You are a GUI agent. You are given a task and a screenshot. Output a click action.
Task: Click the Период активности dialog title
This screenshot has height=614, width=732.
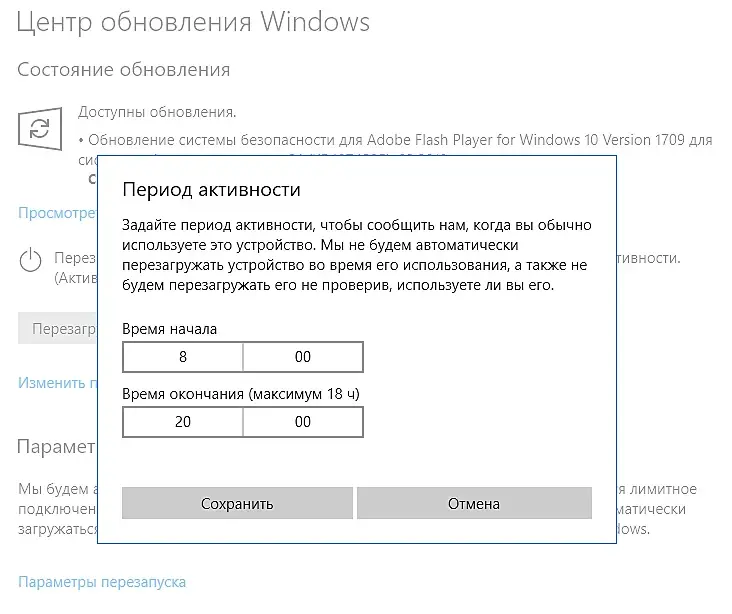tap(210, 189)
